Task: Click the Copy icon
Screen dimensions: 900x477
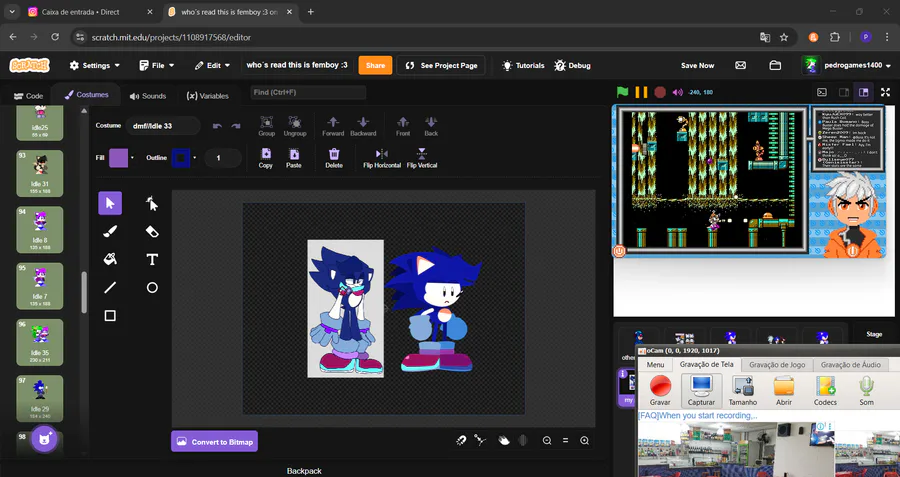Action: (x=266, y=158)
